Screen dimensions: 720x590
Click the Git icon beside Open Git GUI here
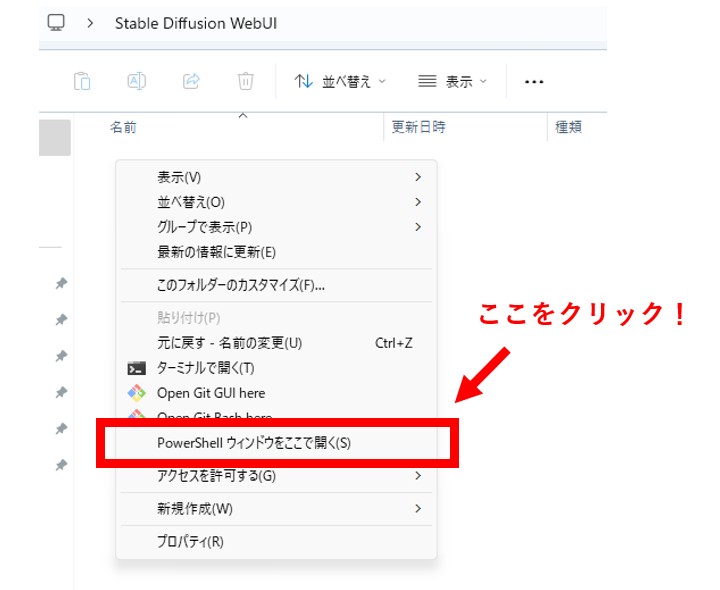click(136, 393)
